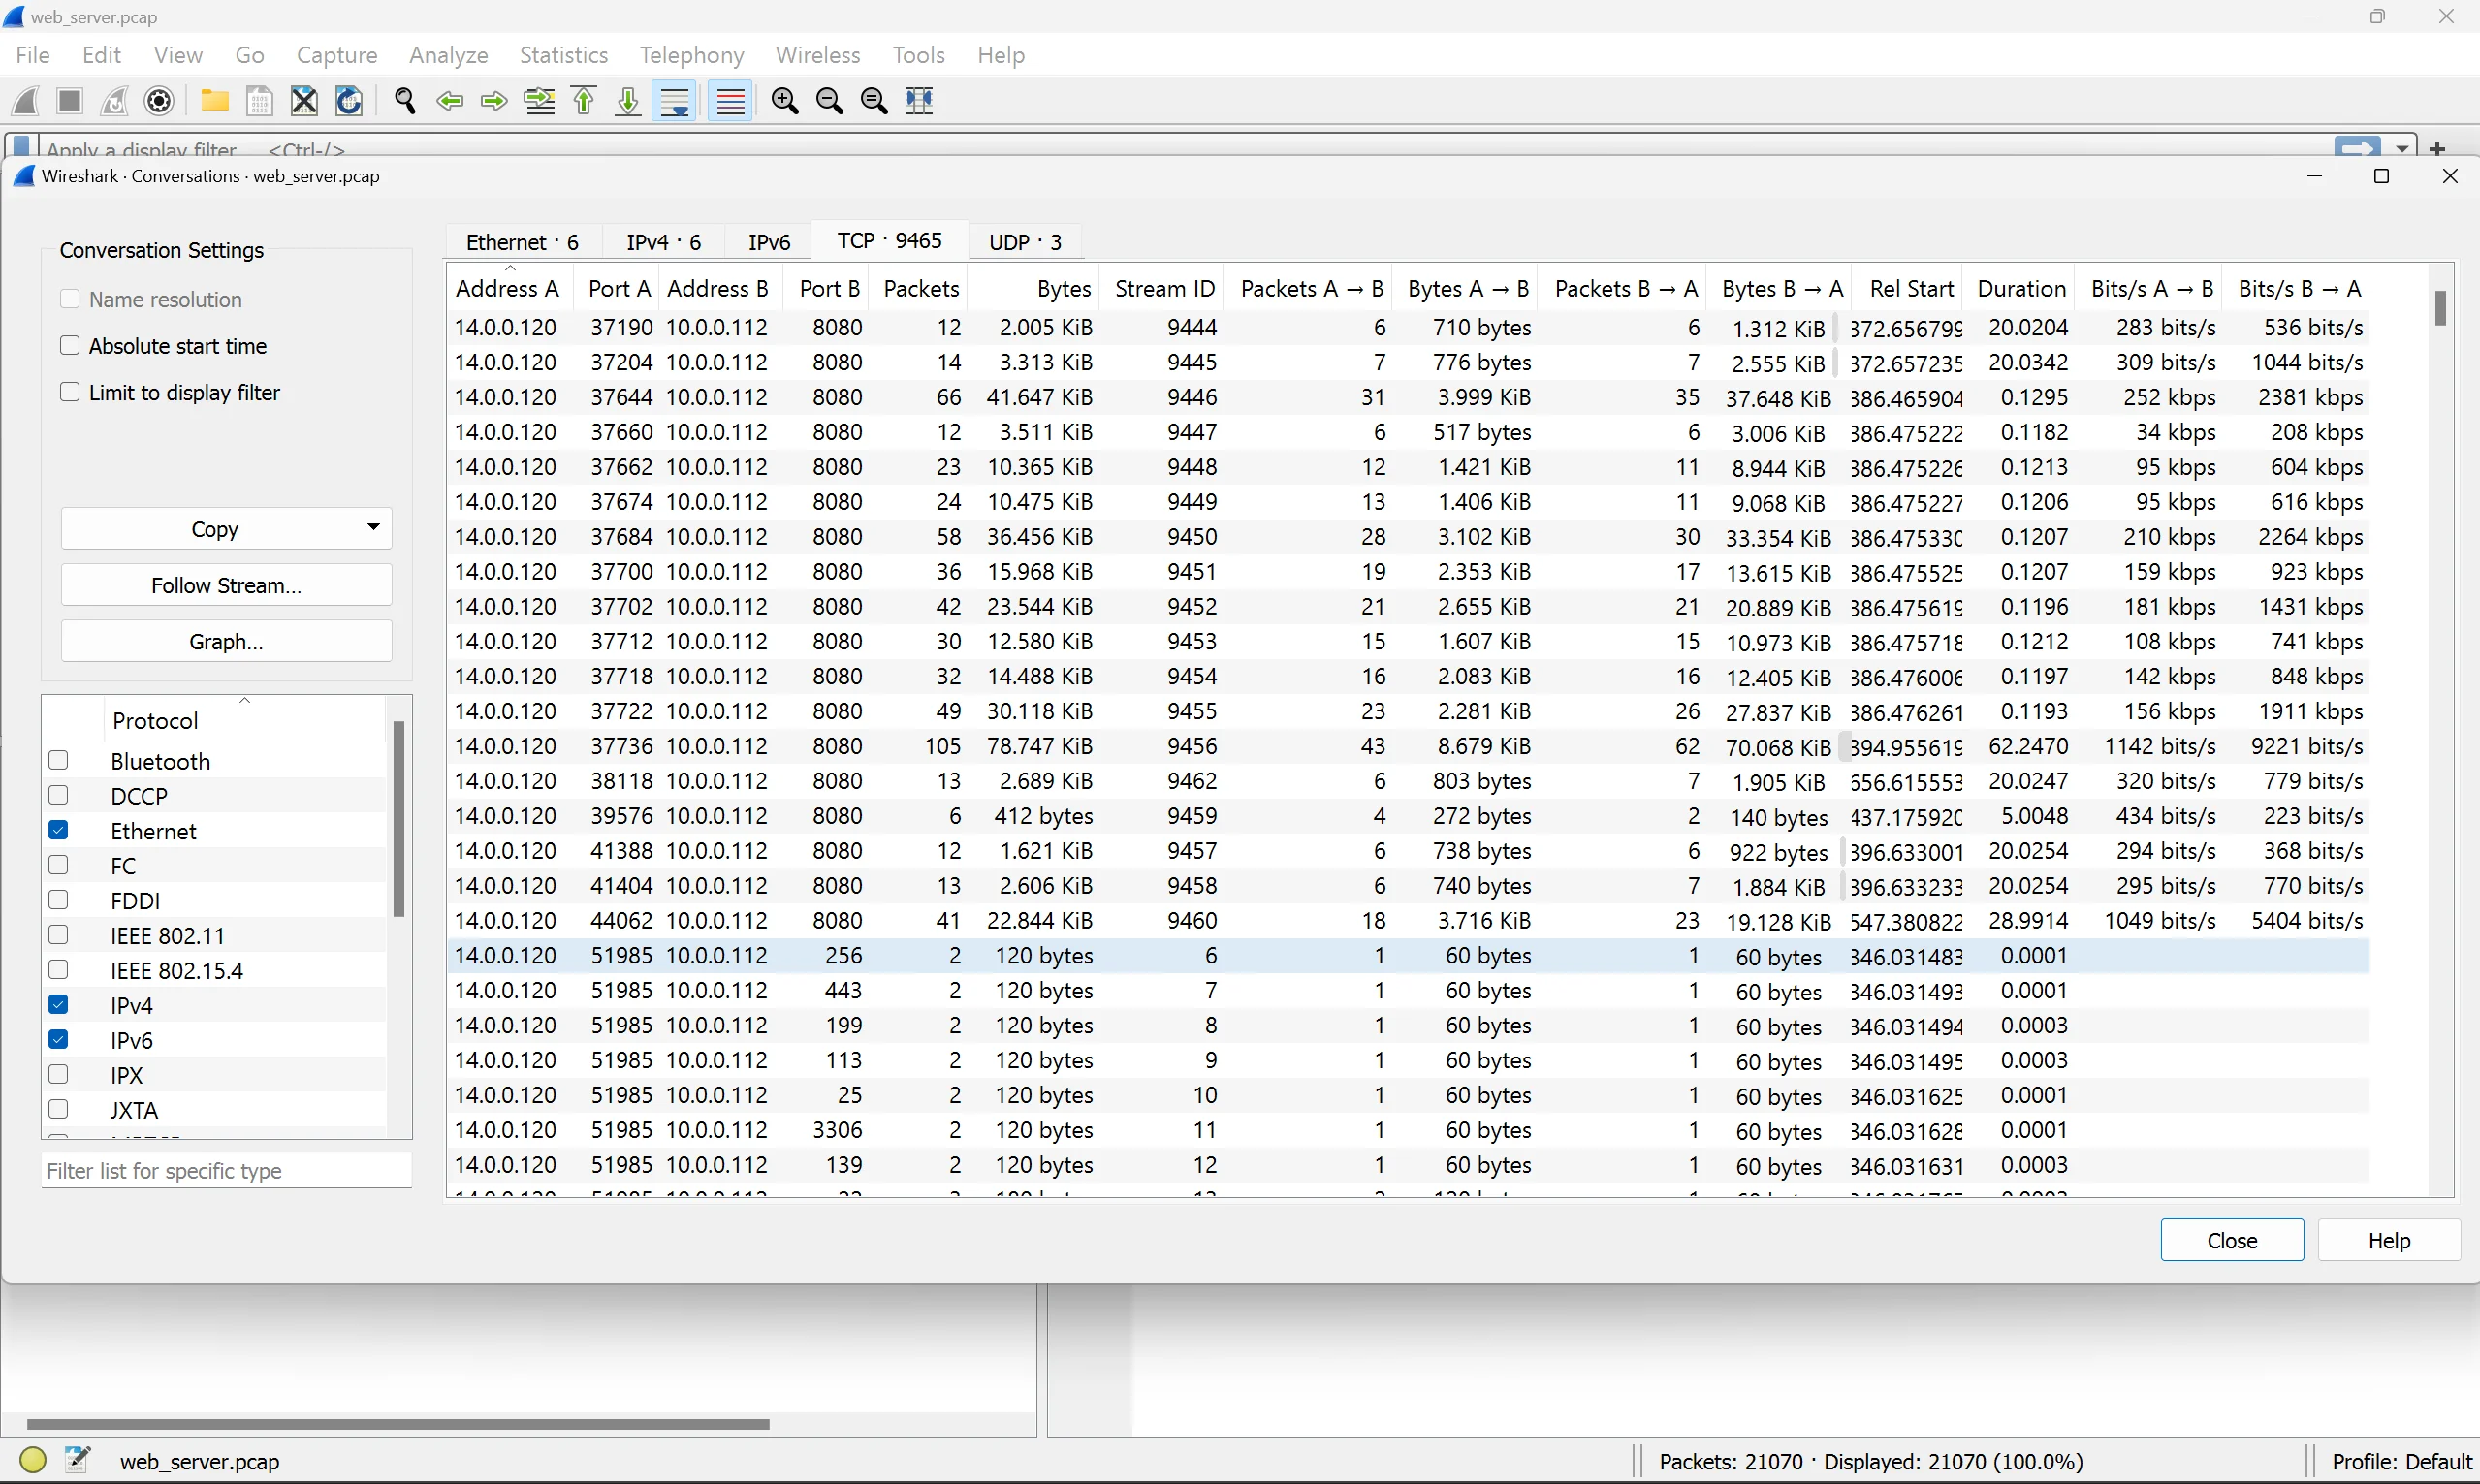Sort conversations by Rel Start header
Screen dimensions: 2480x1484
pyautogui.click(x=1909, y=288)
